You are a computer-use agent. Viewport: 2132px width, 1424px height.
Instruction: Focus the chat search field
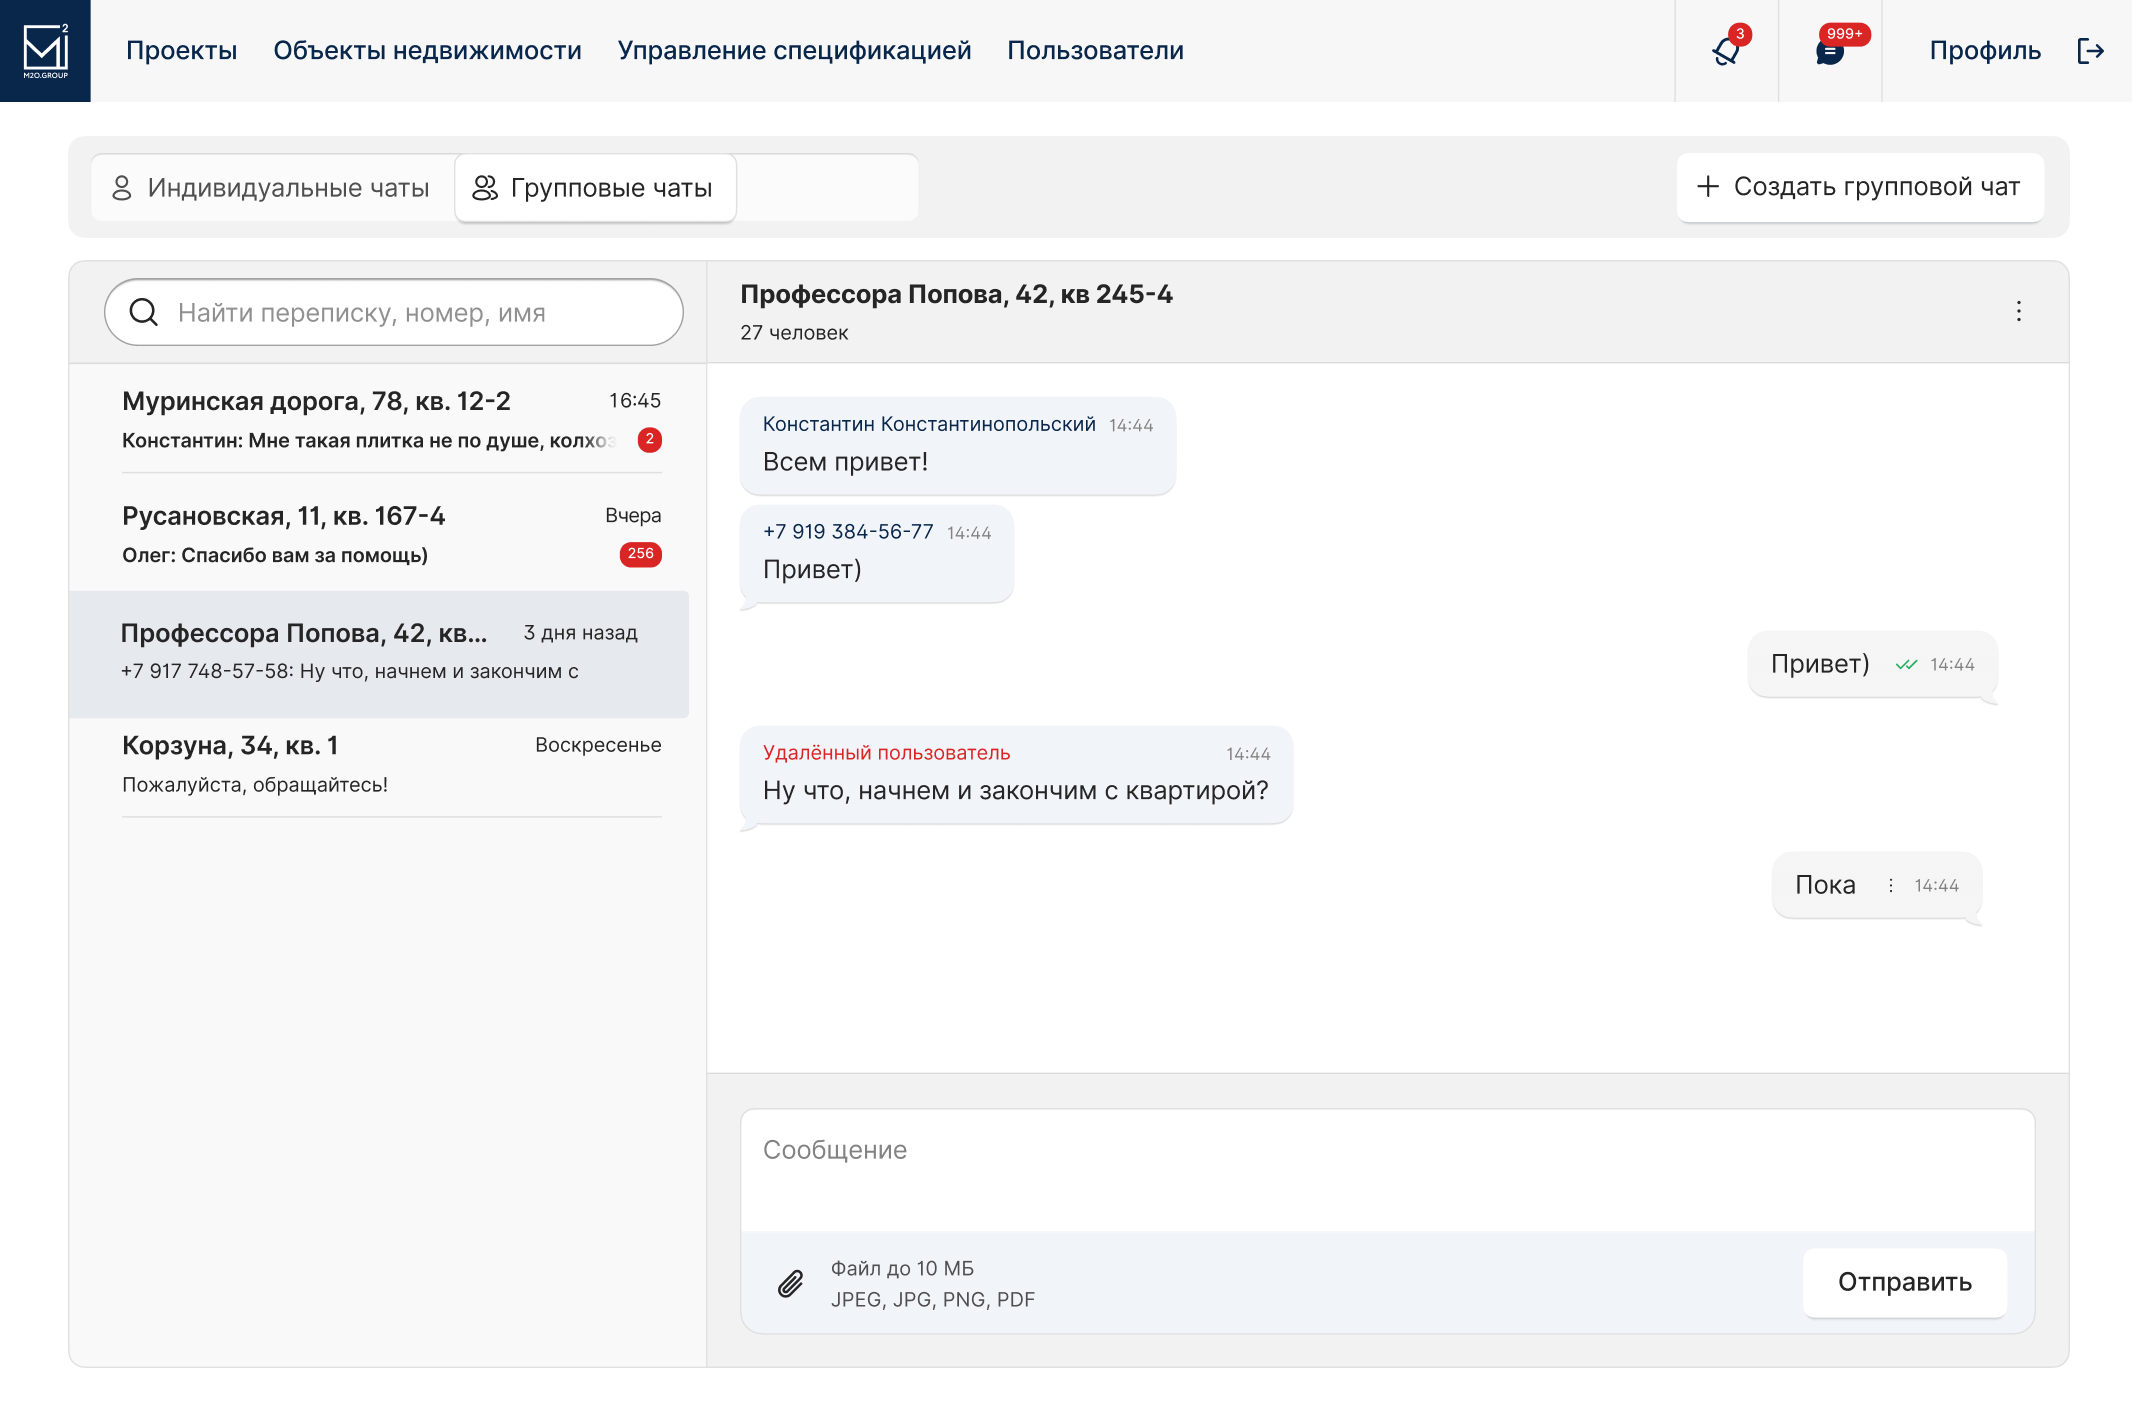[394, 312]
